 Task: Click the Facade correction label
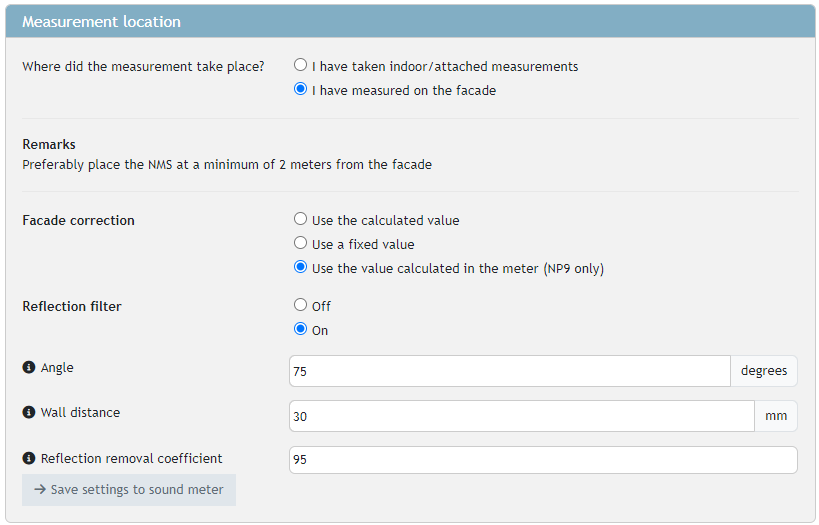[x=78, y=220]
